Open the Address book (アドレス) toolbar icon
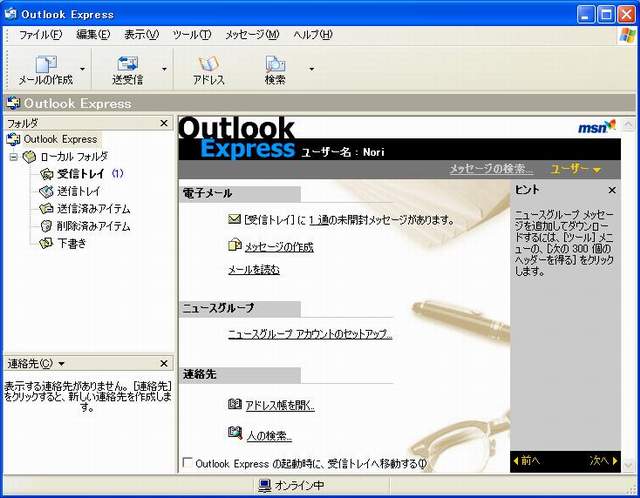640x498 pixels. click(209, 64)
